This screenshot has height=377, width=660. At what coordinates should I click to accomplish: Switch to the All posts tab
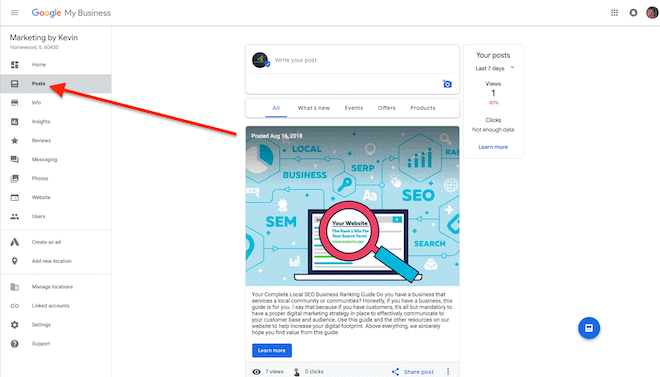(x=276, y=108)
